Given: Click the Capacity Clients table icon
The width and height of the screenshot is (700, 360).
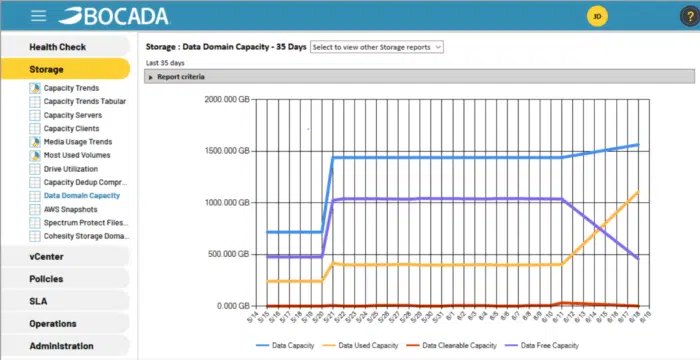Looking at the screenshot, I should (35, 129).
